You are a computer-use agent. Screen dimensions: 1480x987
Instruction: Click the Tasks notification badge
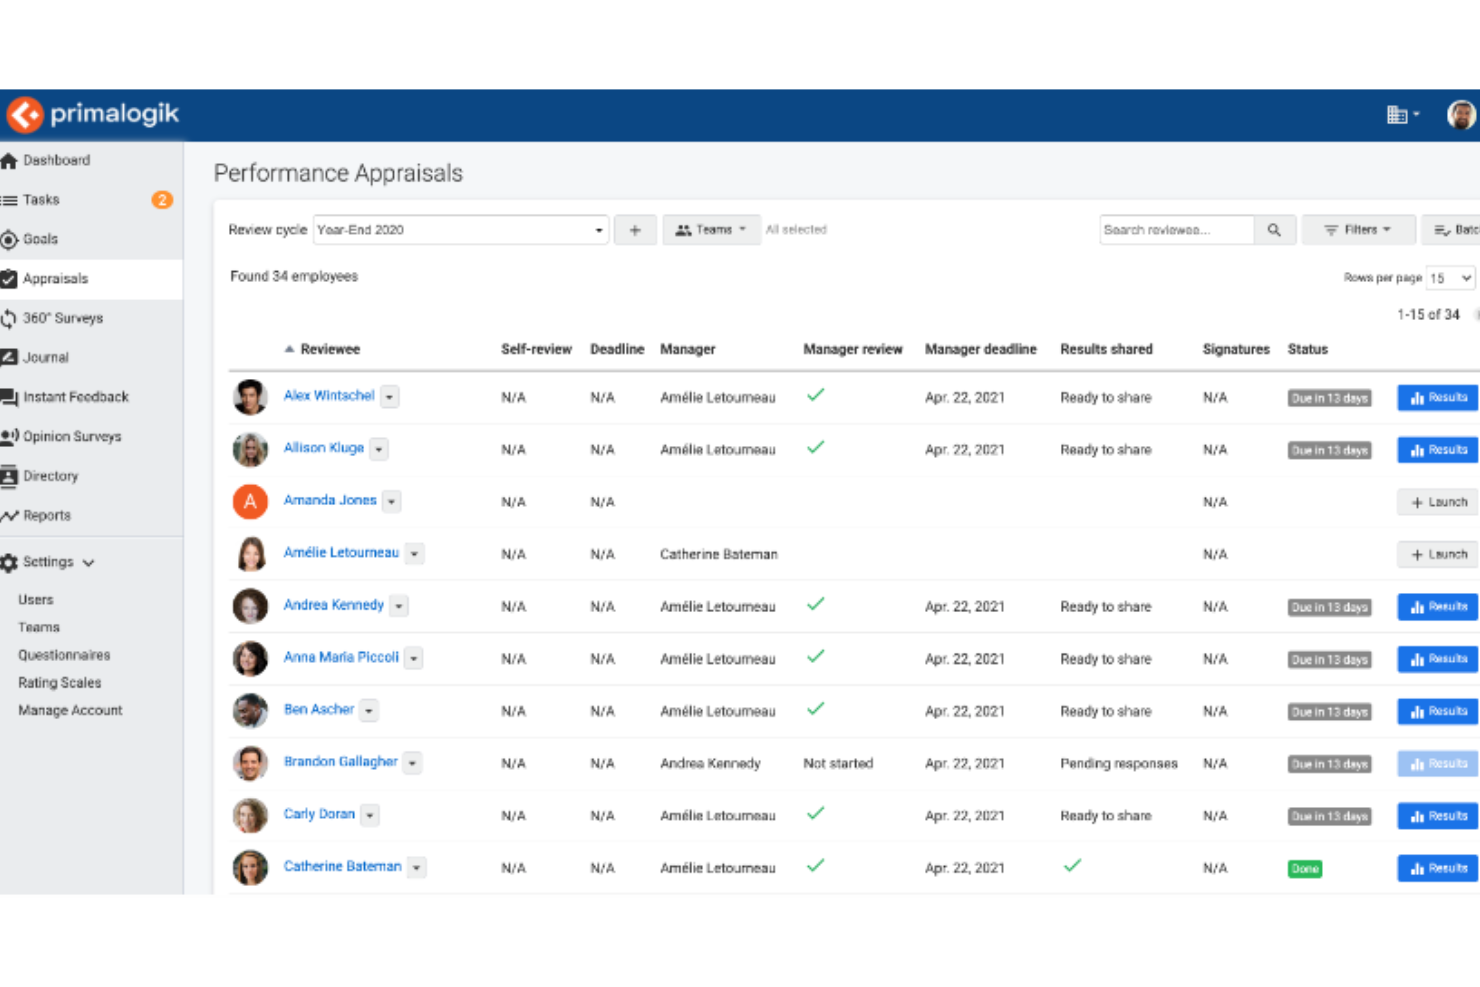click(x=162, y=200)
